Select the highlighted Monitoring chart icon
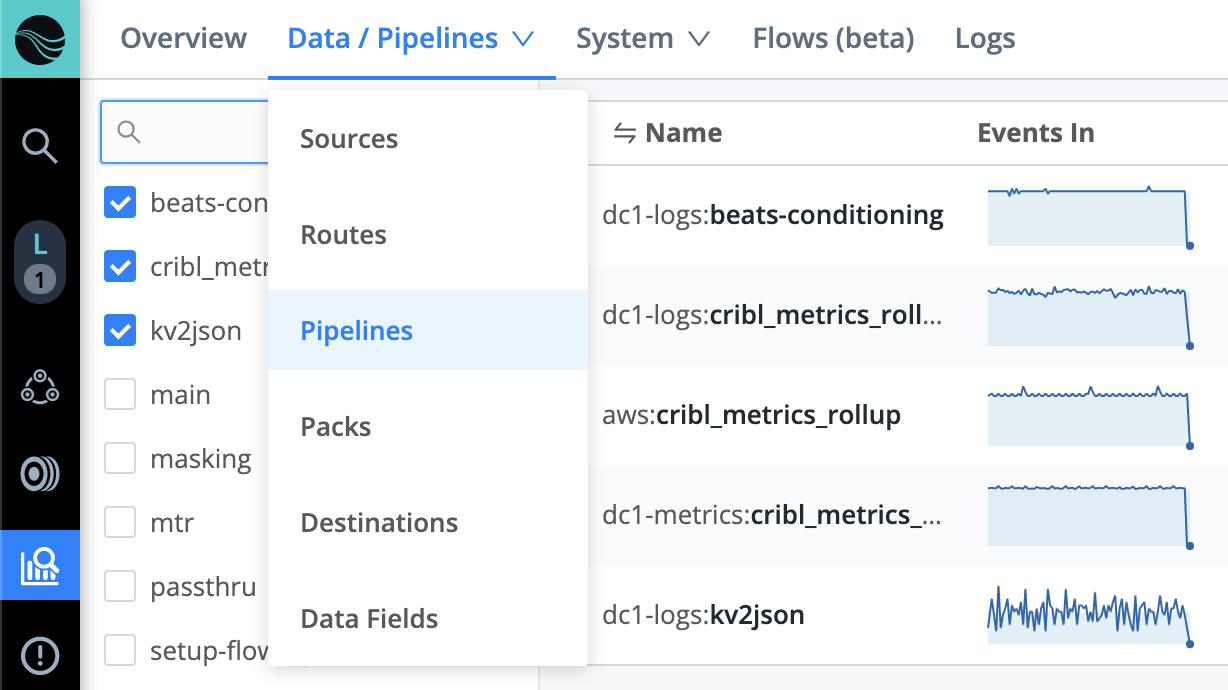The image size is (1228, 690). point(40,565)
